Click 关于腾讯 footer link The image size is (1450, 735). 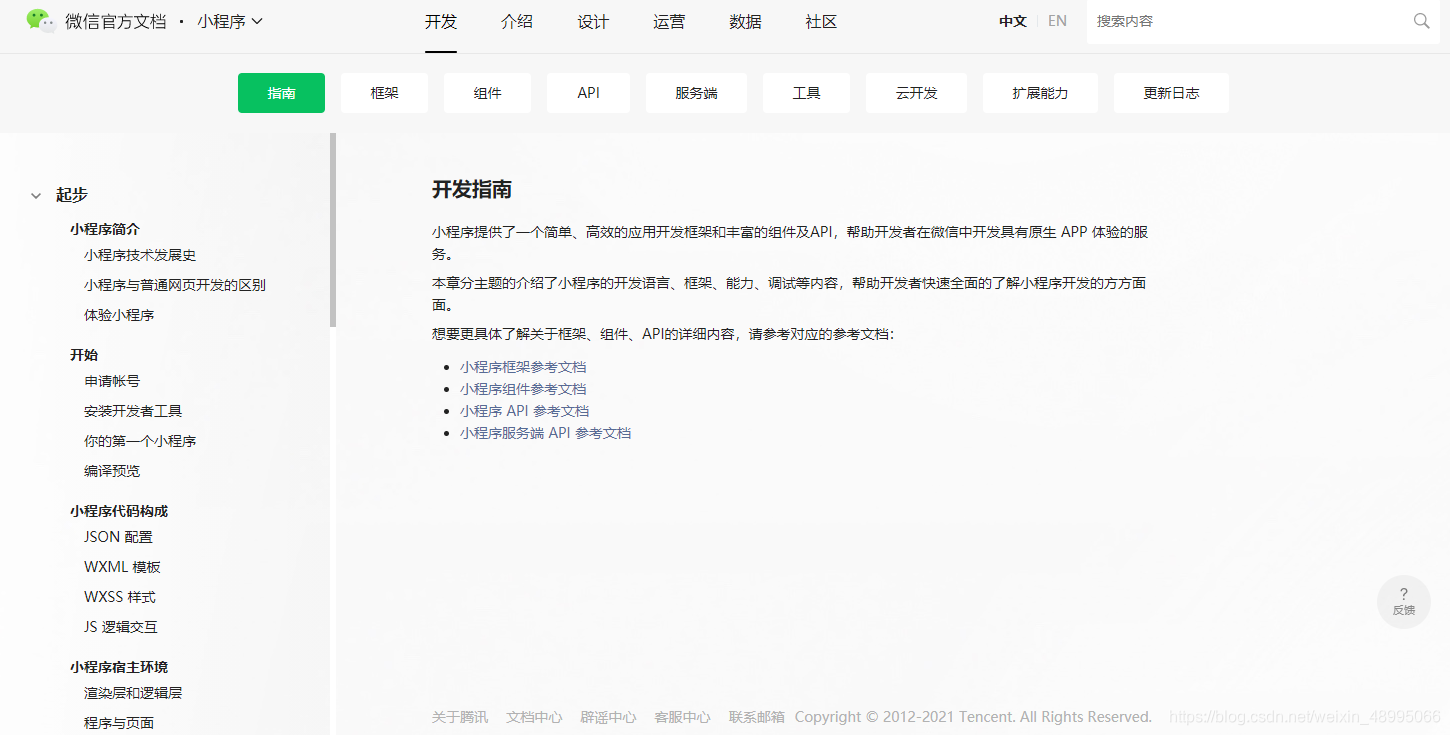460,717
